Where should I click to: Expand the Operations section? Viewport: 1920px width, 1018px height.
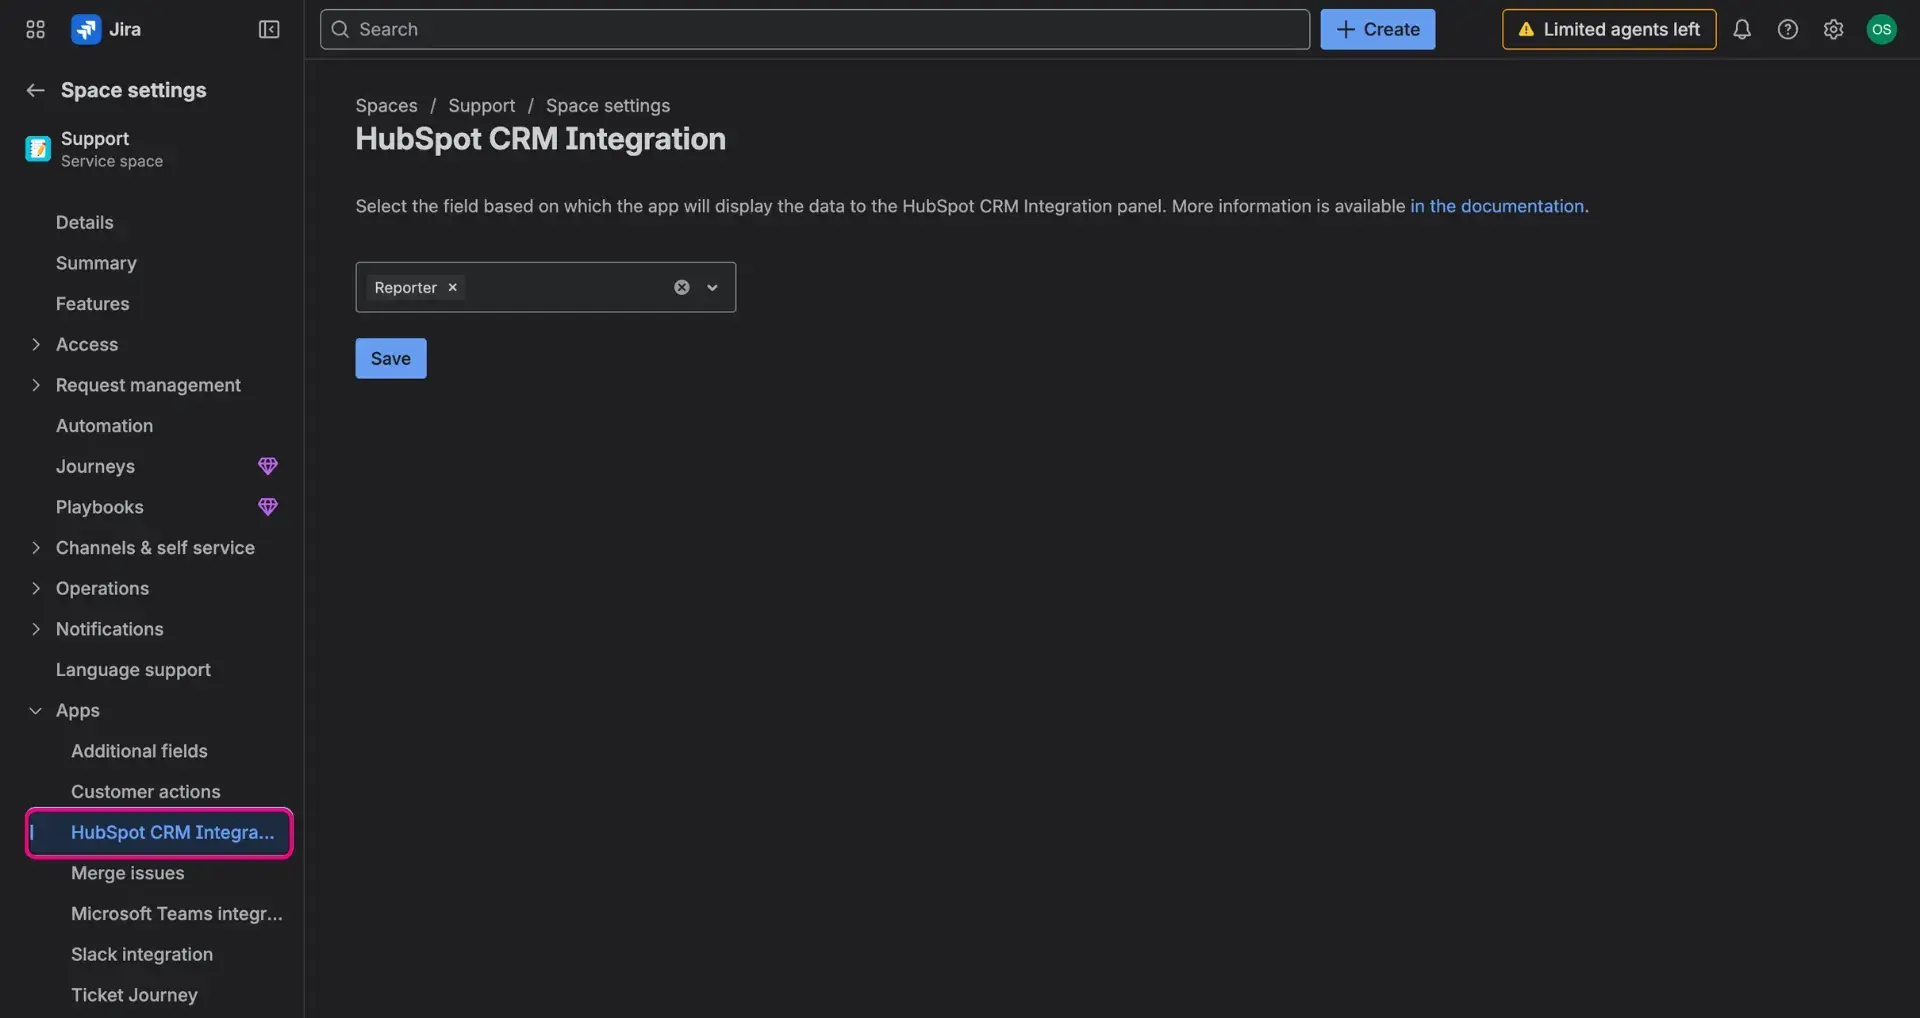coord(35,588)
